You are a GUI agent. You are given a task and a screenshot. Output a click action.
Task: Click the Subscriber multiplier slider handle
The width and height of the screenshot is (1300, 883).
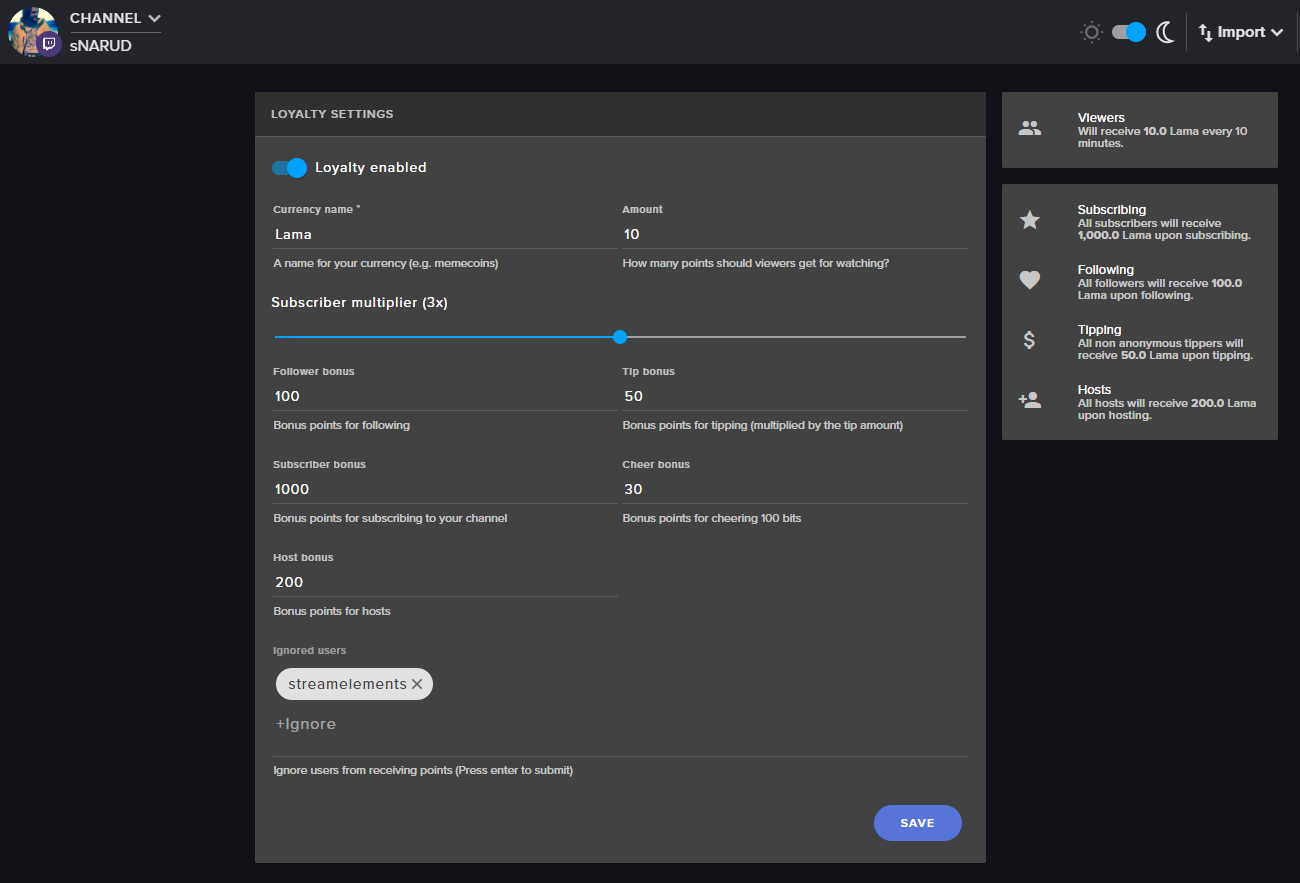click(620, 337)
